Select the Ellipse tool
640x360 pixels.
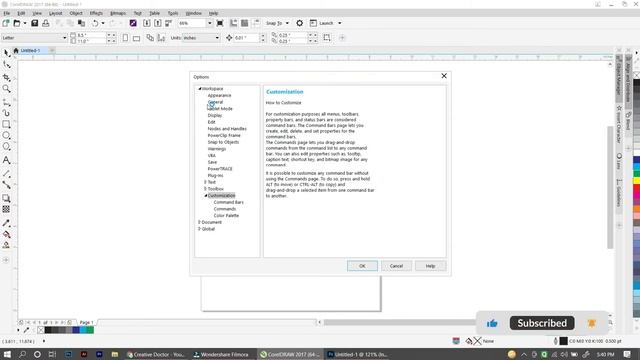pyautogui.click(x=7, y=136)
